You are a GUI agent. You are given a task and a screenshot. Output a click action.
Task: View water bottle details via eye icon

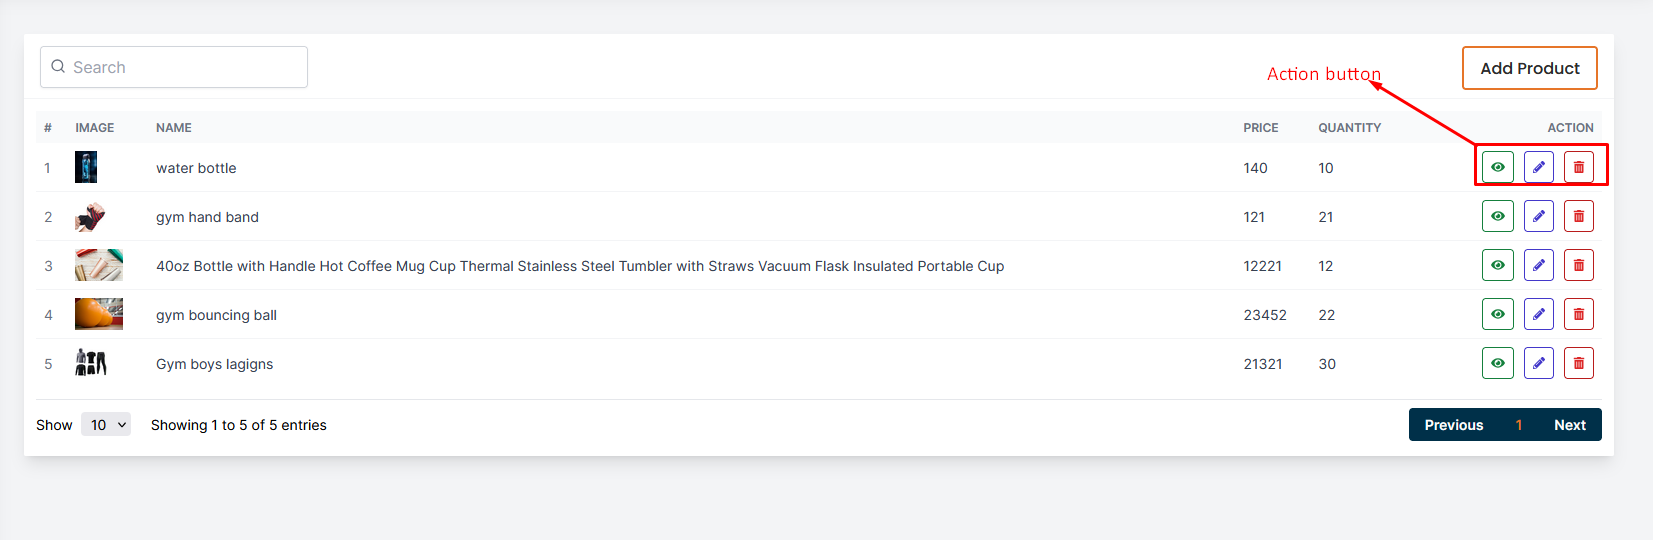[1497, 167]
